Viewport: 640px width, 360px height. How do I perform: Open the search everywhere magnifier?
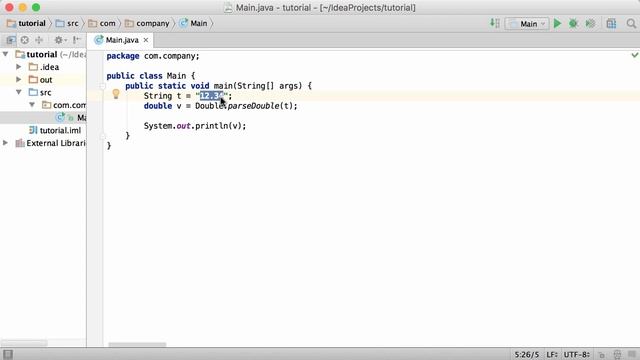click(x=631, y=24)
